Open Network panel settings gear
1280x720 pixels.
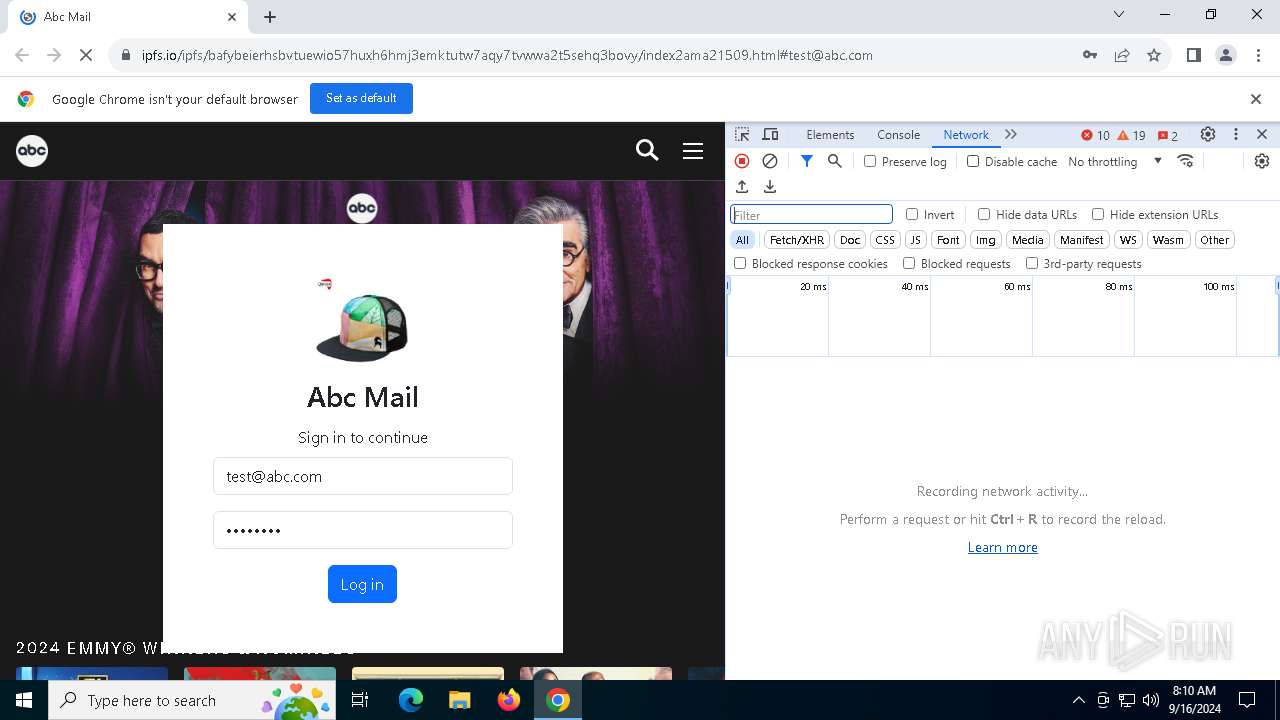1262,161
